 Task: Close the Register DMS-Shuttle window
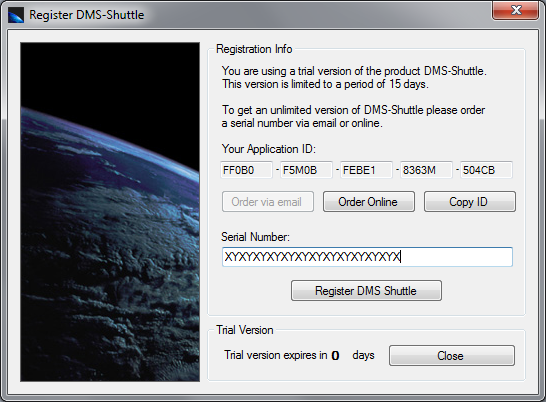click(x=516, y=10)
